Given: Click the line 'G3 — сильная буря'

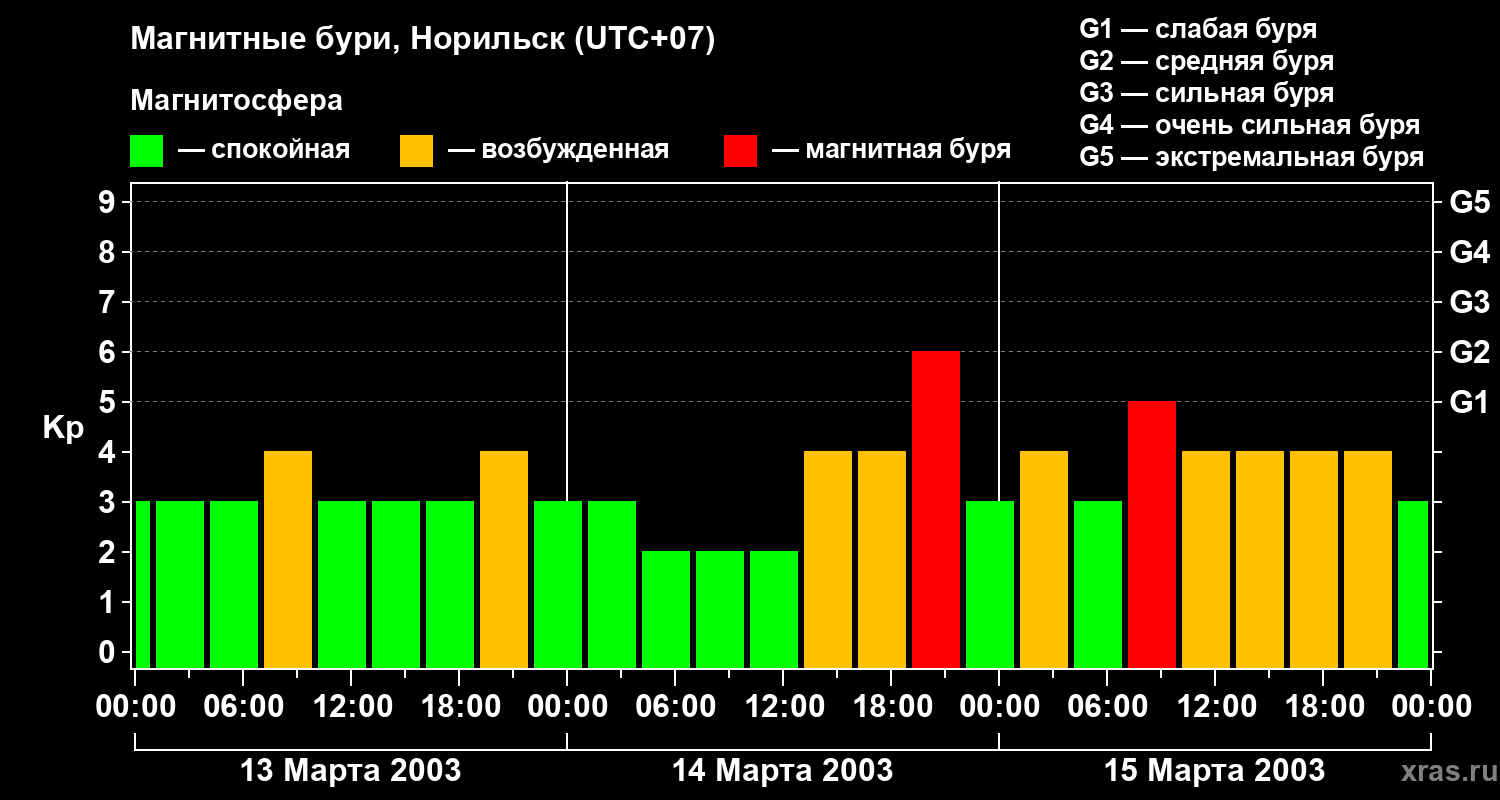Looking at the screenshot, I should tap(1206, 93).
